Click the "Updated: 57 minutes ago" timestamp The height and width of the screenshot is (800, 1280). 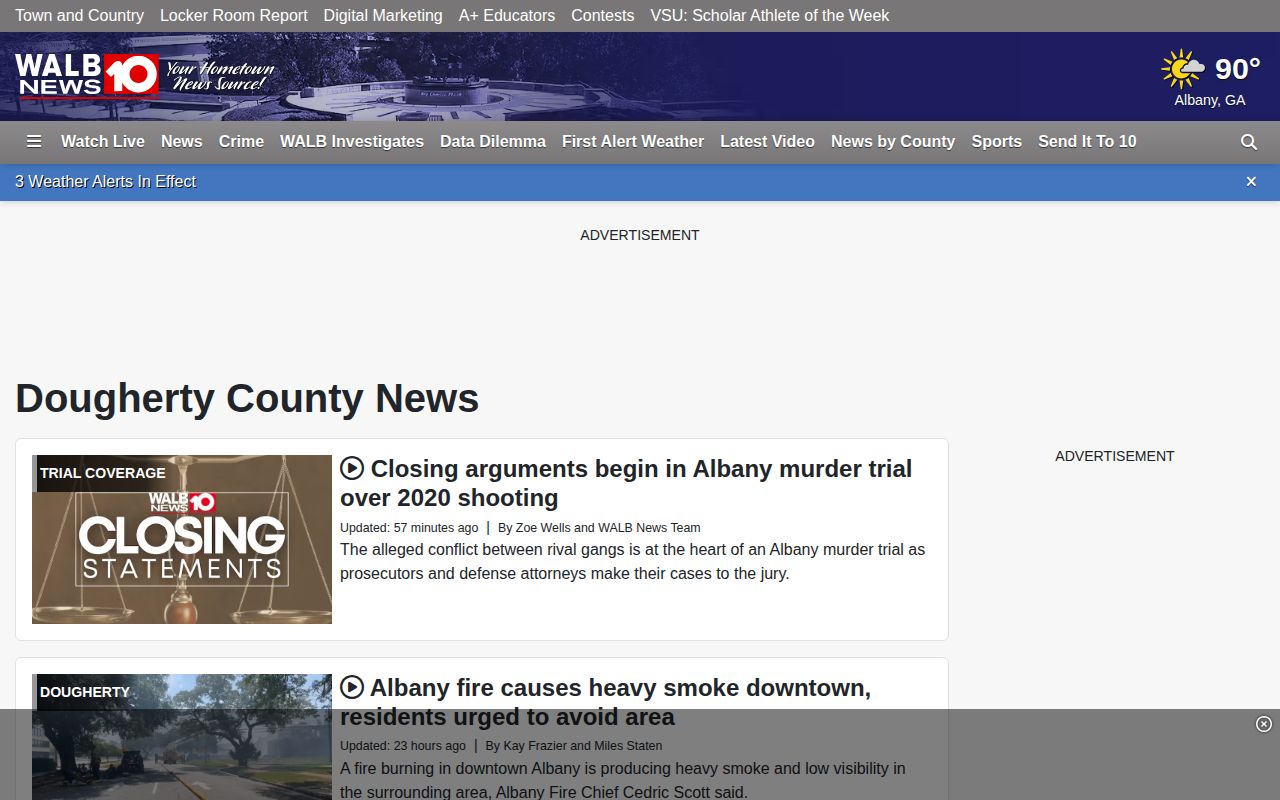(409, 528)
